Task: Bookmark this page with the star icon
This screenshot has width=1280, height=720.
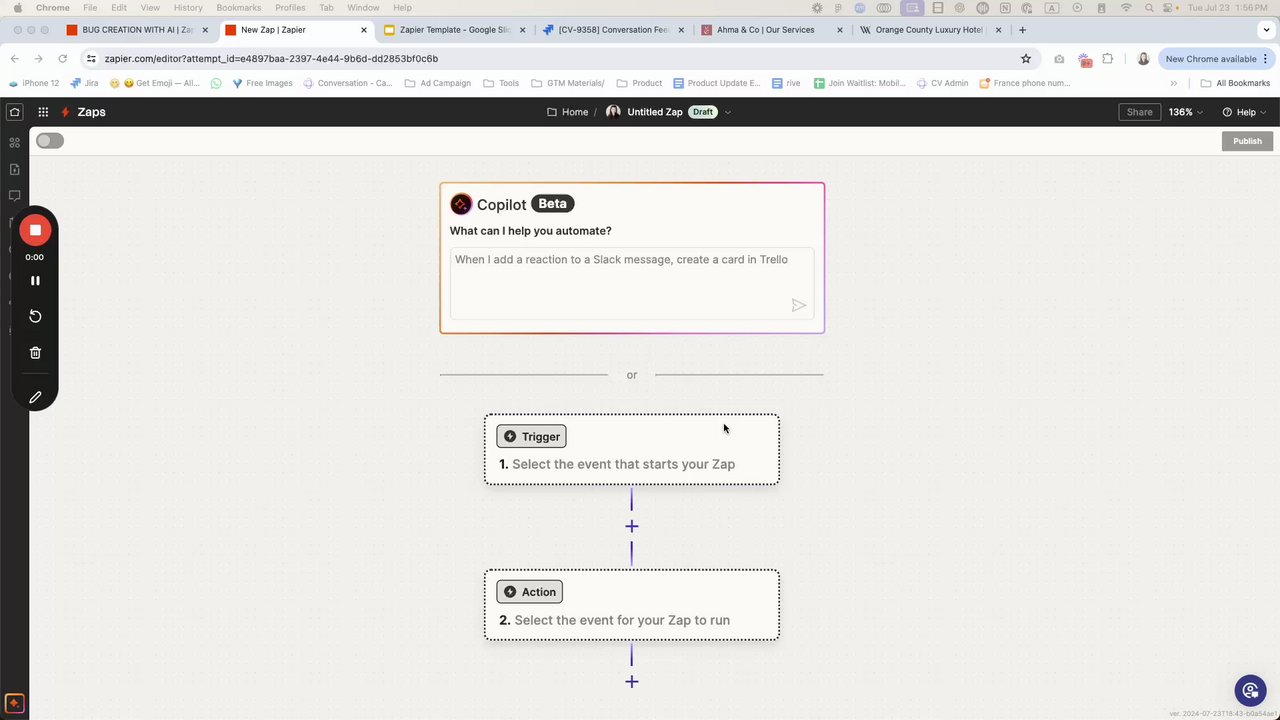Action: [1025, 59]
